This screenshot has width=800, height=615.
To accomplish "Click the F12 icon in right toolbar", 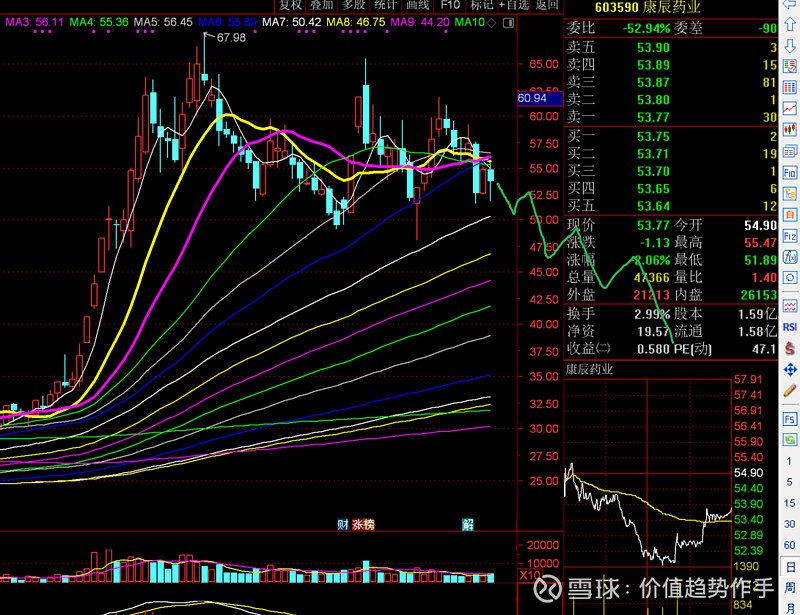I will click(790, 236).
